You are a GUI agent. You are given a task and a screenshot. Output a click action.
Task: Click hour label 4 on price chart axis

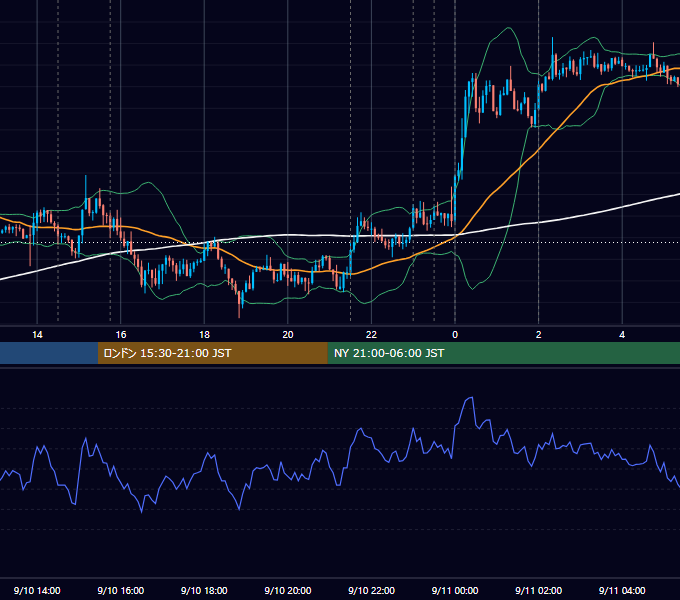[622, 335]
